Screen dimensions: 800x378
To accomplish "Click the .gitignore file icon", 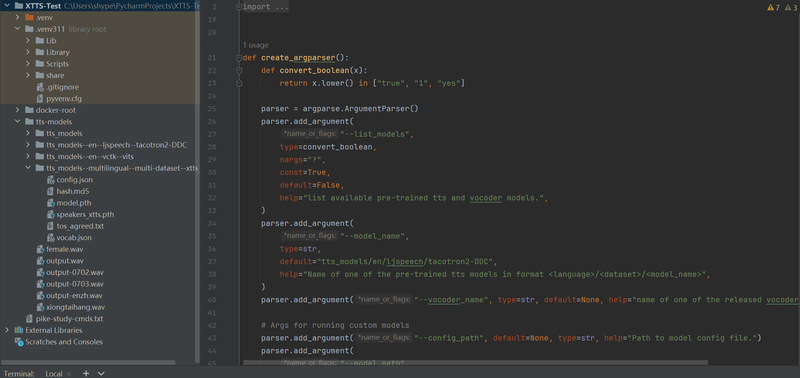I will (x=40, y=87).
